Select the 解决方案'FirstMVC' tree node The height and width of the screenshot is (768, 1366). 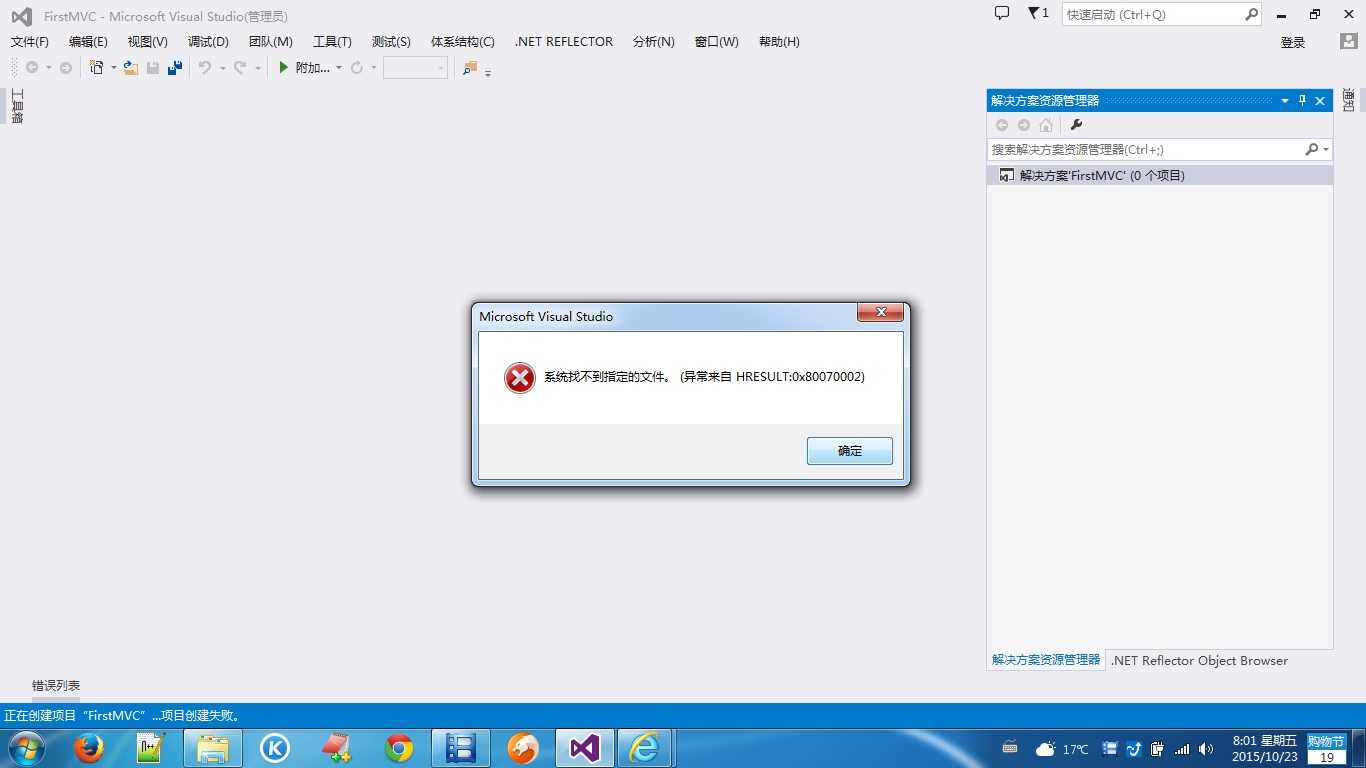1160,175
